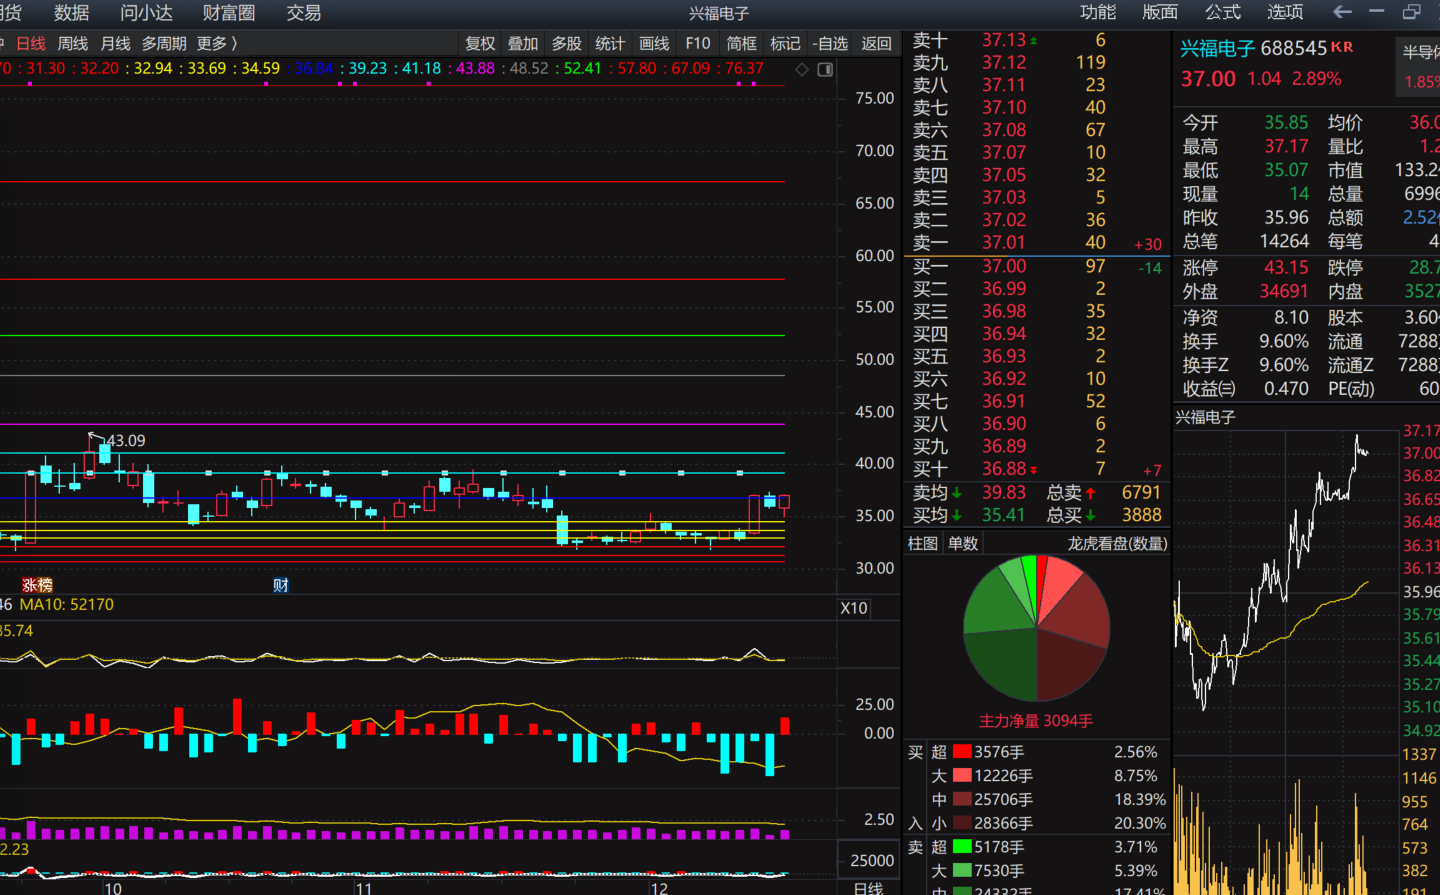
Task: Expand the 更多 period options
Action: pyautogui.click(x=217, y=44)
